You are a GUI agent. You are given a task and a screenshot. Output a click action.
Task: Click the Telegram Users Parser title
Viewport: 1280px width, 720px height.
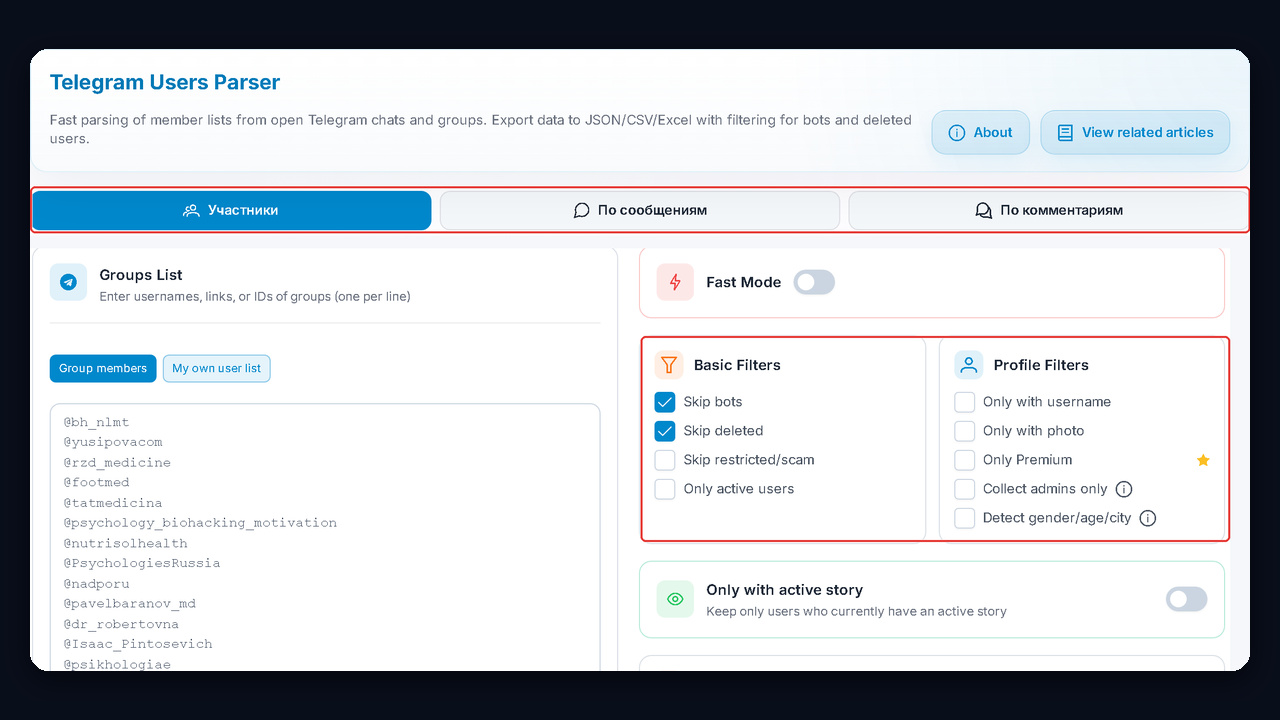165,82
